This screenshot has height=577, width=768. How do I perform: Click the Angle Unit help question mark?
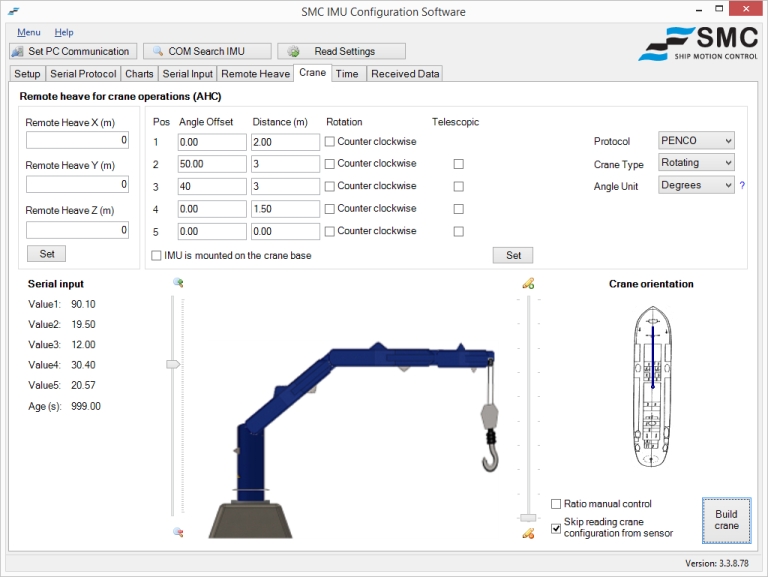click(x=743, y=185)
